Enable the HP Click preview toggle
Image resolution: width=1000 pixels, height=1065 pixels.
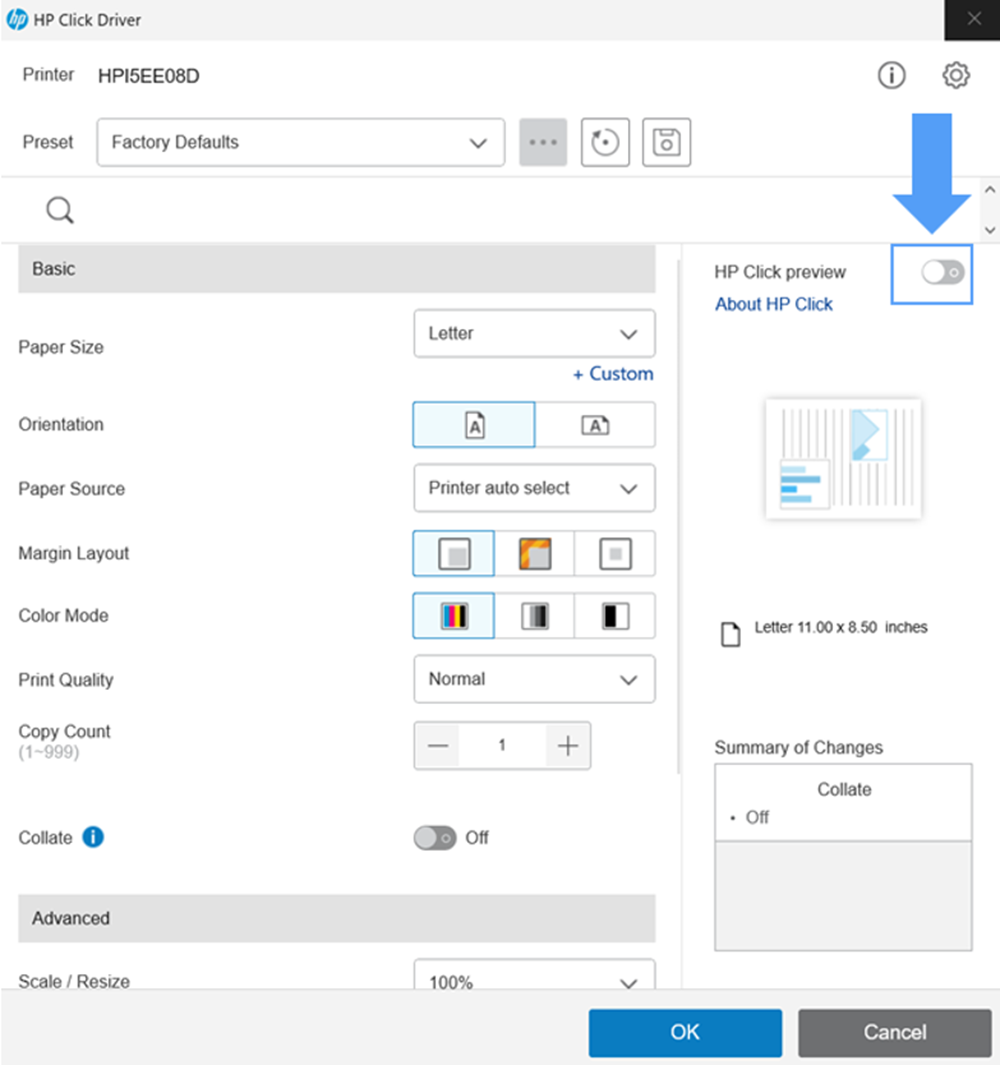point(943,272)
